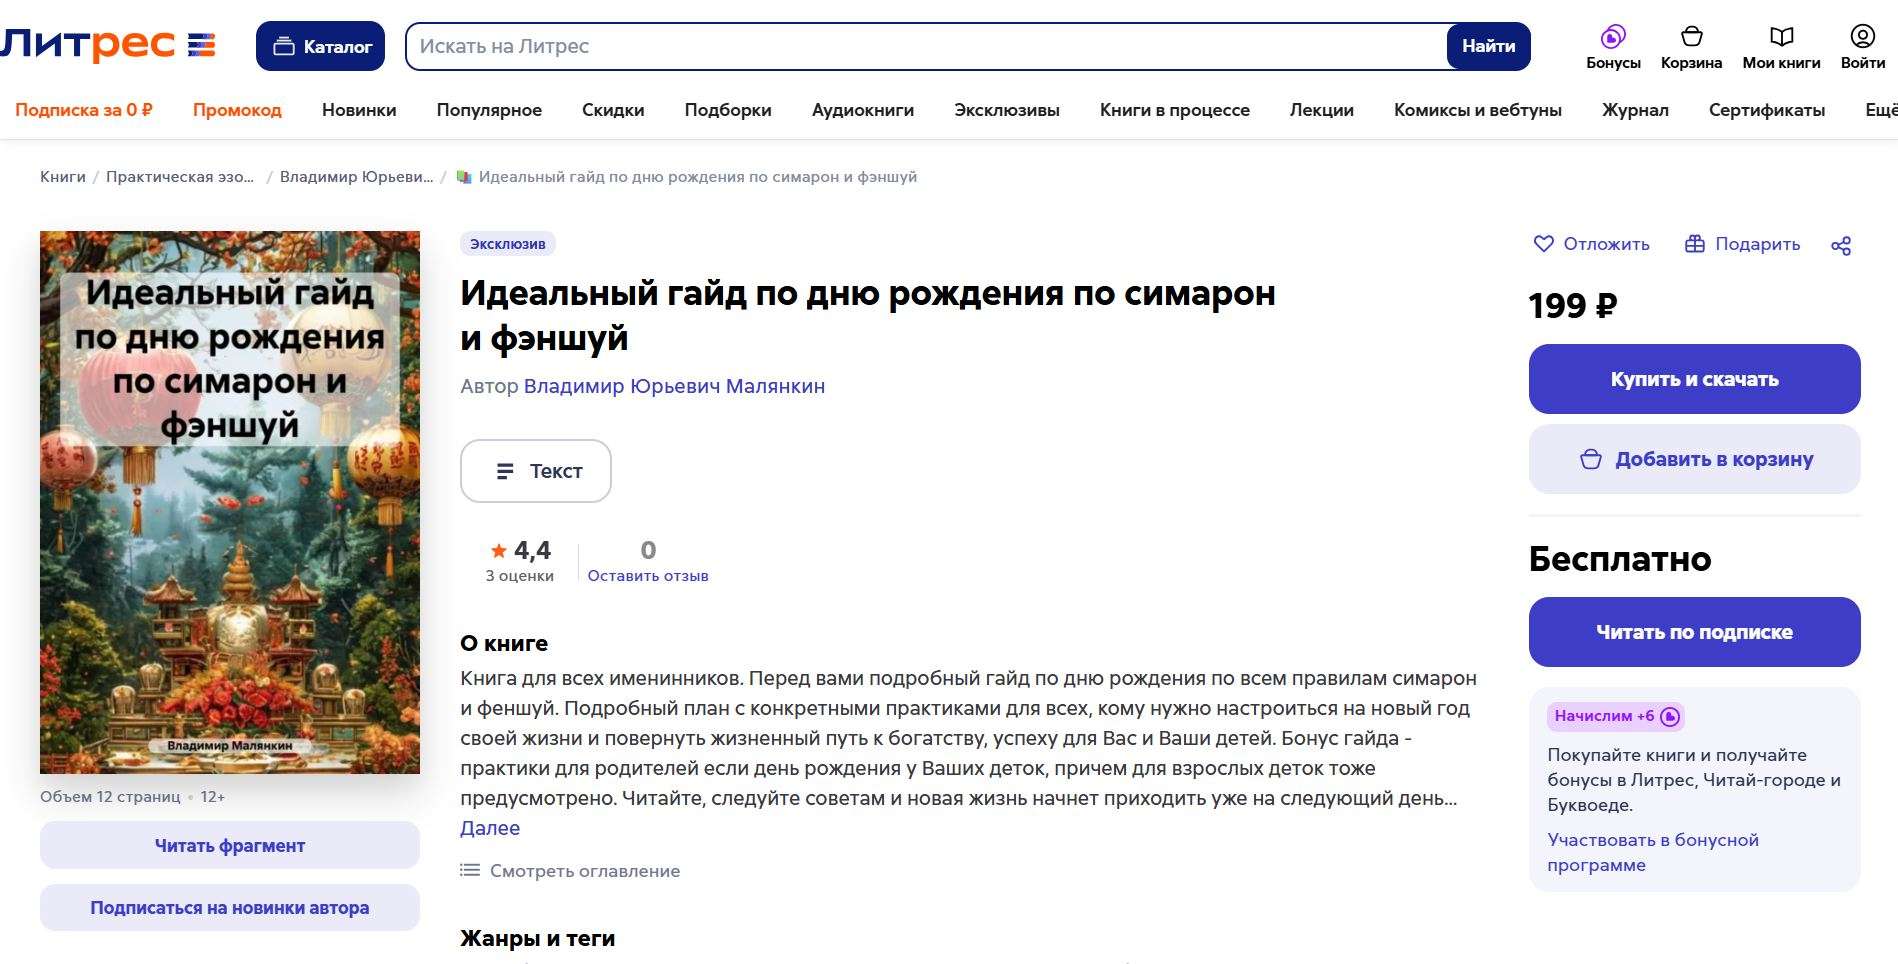Screen dimensions: 1898x964
Task: Click the Книги breadcrumb link
Action: click(63, 177)
